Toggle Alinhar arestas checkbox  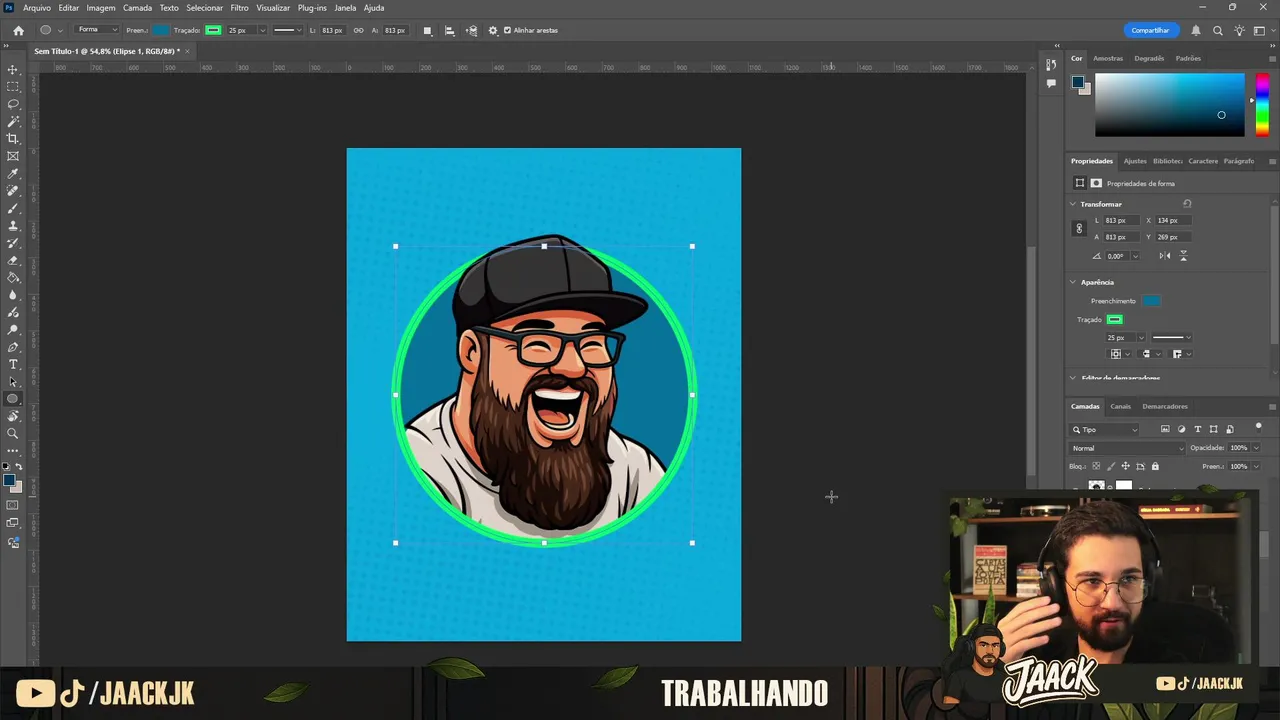[507, 30]
